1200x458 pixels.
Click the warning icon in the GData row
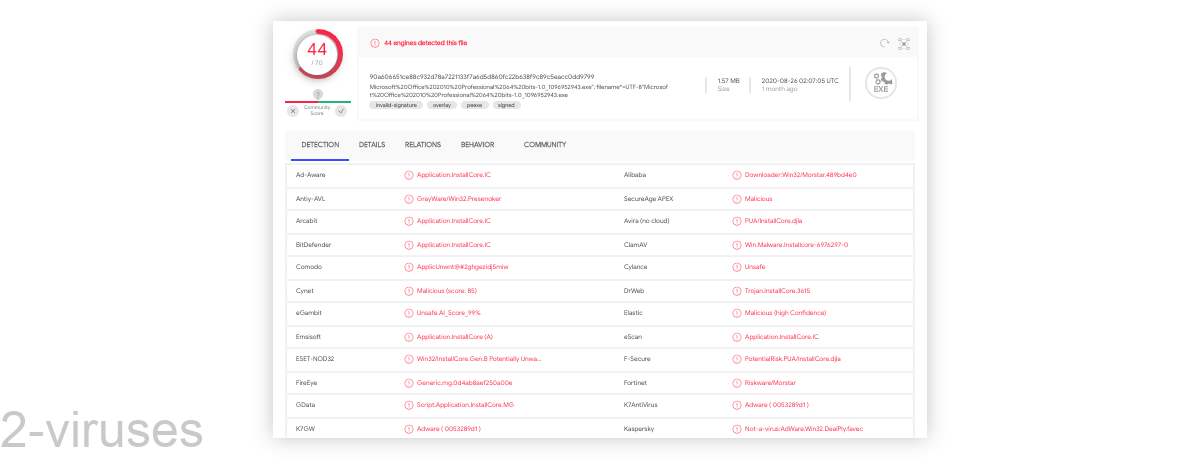pos(409,405)
